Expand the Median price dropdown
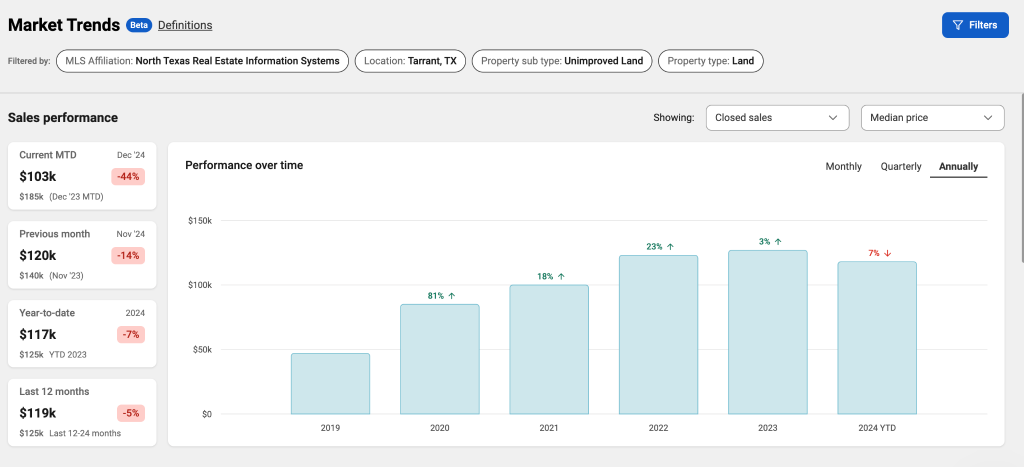The width and height of the screenshot is (1024, 467). click(x=933, y=118)
